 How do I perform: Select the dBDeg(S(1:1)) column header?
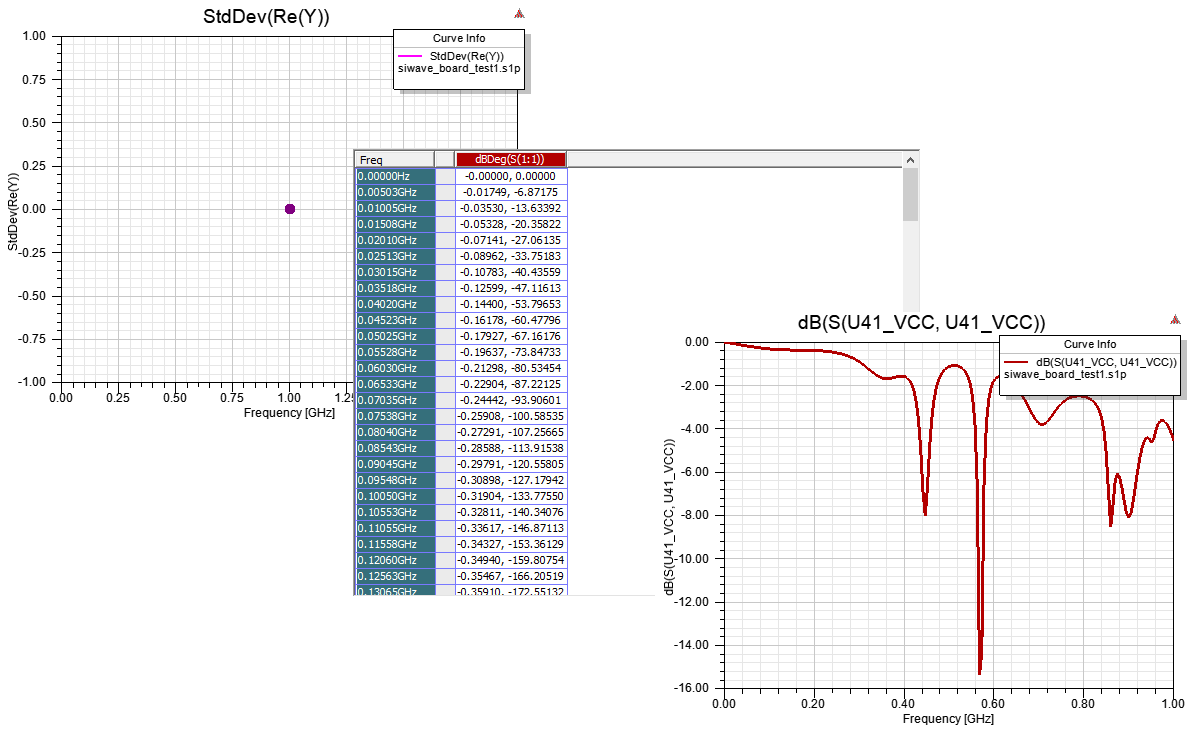point(511,159)
